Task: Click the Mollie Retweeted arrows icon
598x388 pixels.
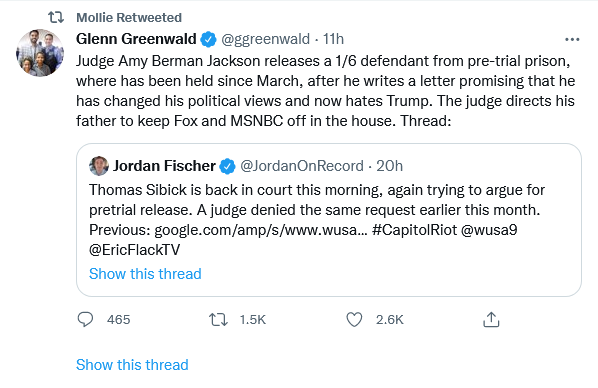Action: click(x=56, y=17)
